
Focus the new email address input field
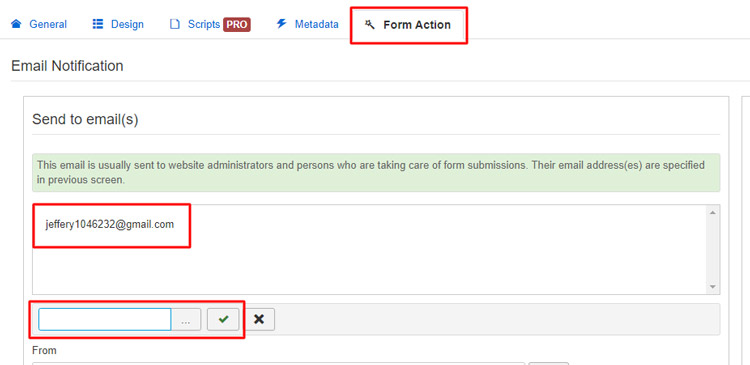(x=105, y=320)
